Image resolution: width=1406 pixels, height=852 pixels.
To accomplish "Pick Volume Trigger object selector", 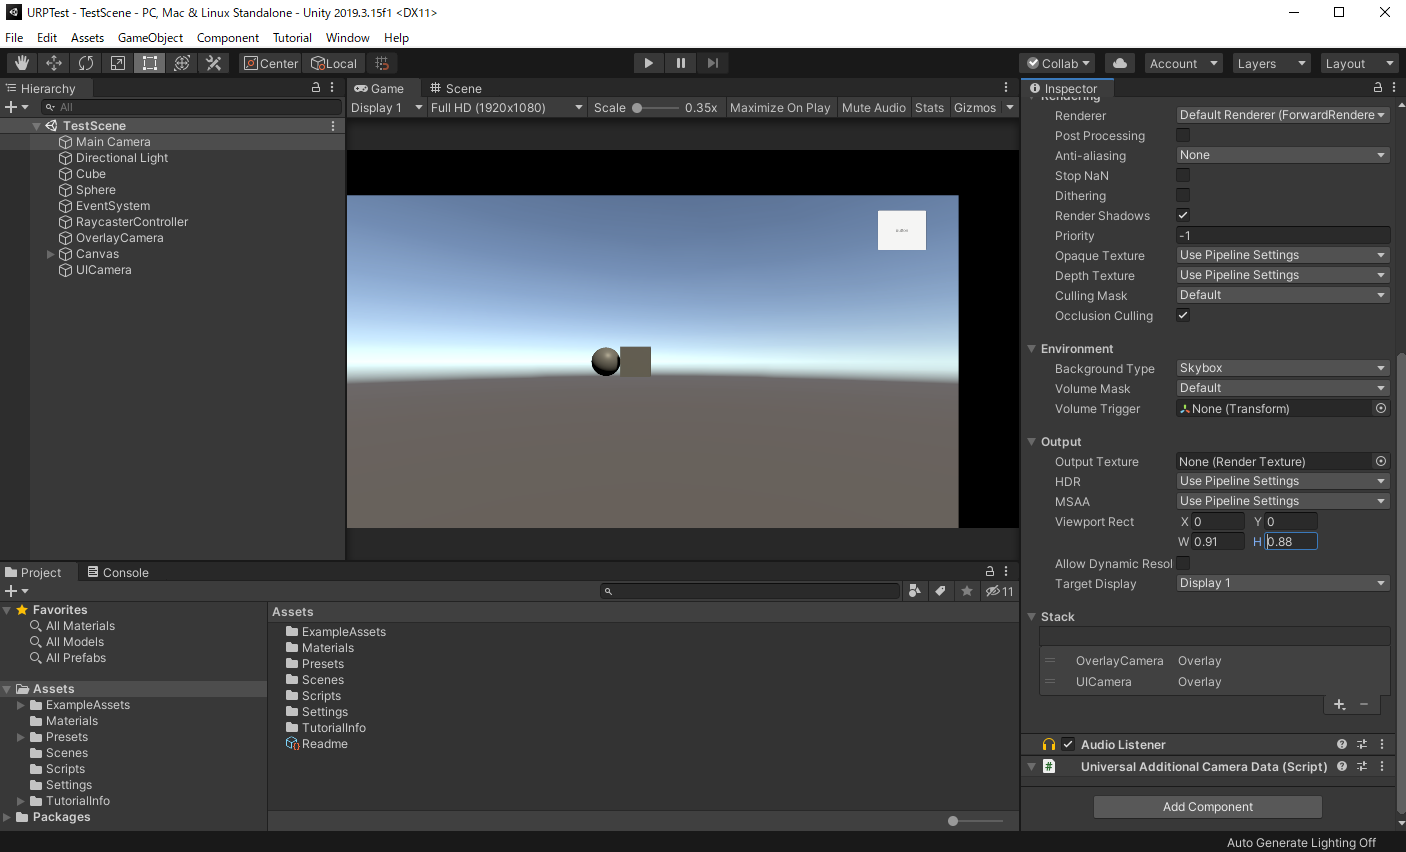I will (1381, 408).
